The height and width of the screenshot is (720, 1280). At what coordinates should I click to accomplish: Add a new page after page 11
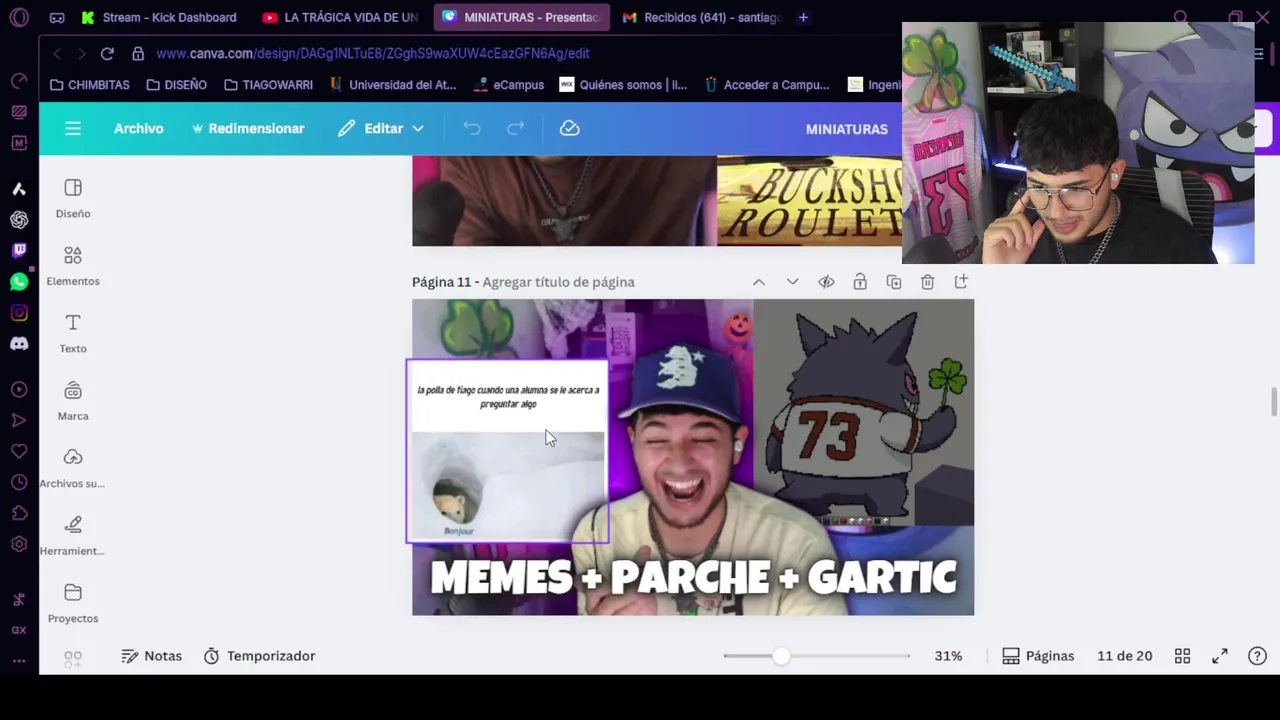[961, 282]
